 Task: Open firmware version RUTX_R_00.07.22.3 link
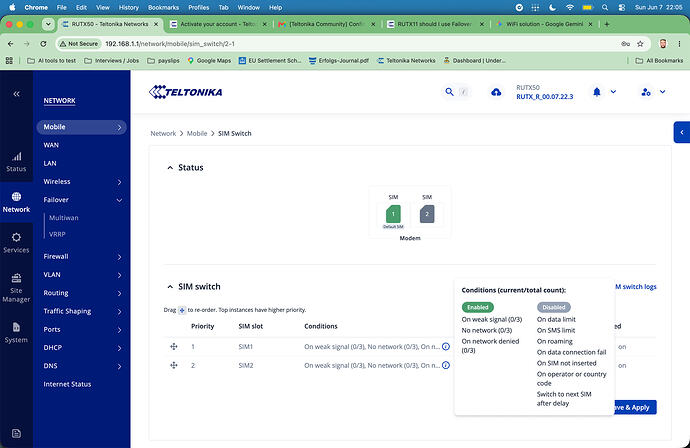pos(545,97)
